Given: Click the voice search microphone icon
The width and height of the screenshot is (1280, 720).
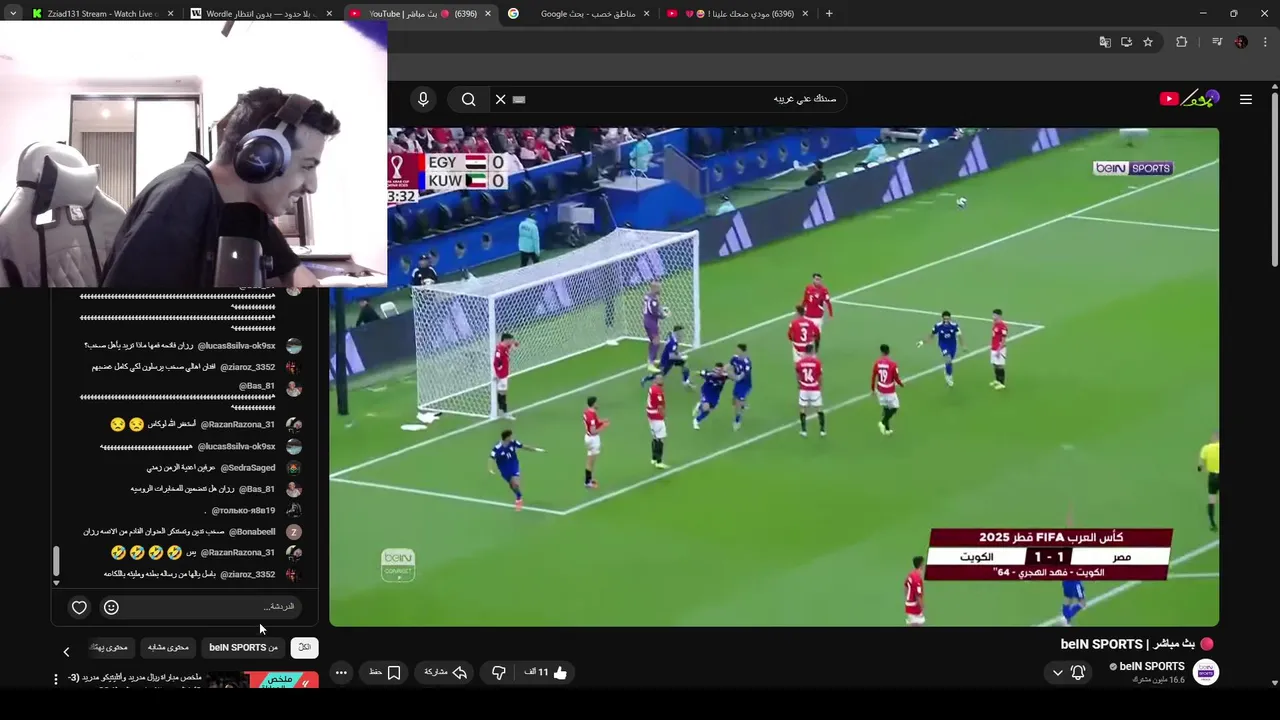Looking at the screenshot, I should (423, 99).
